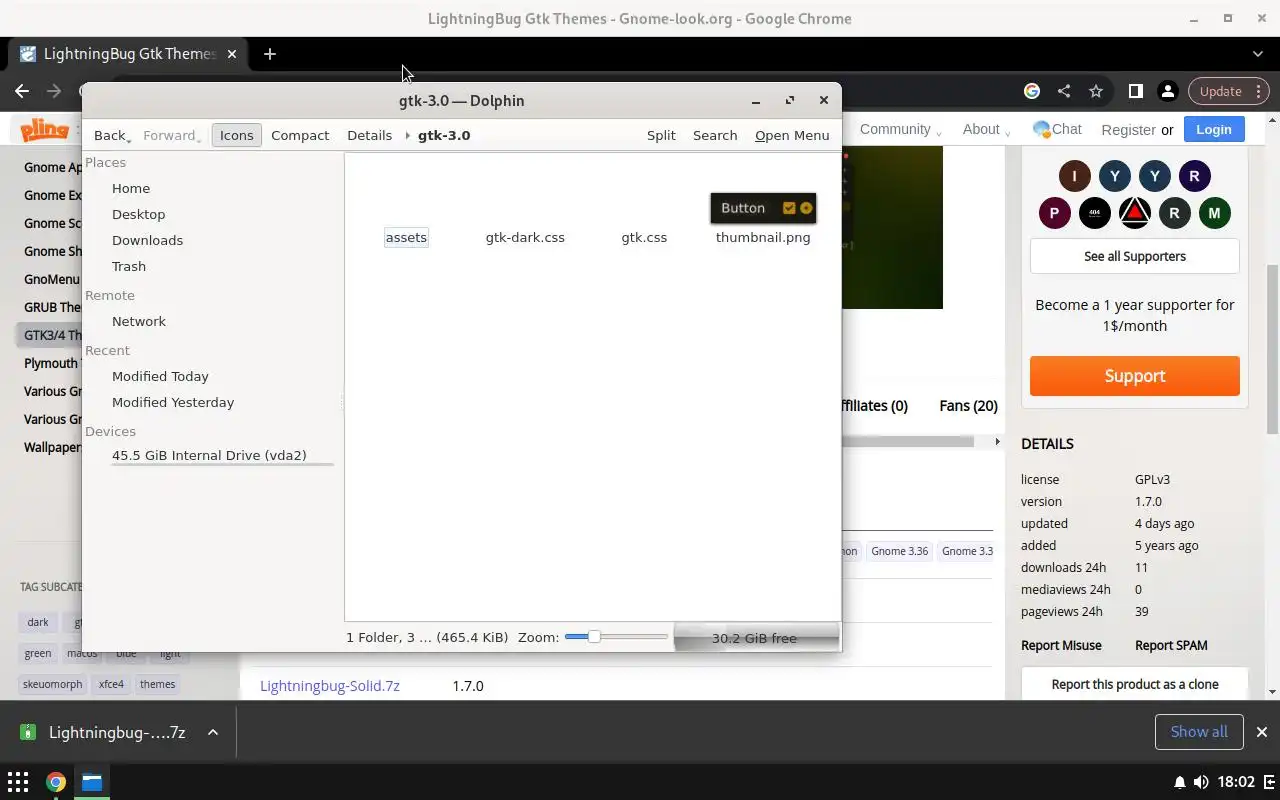Screen dimensions: 1280x800
Task: Open the About dropdown menu
Action: 985,129
